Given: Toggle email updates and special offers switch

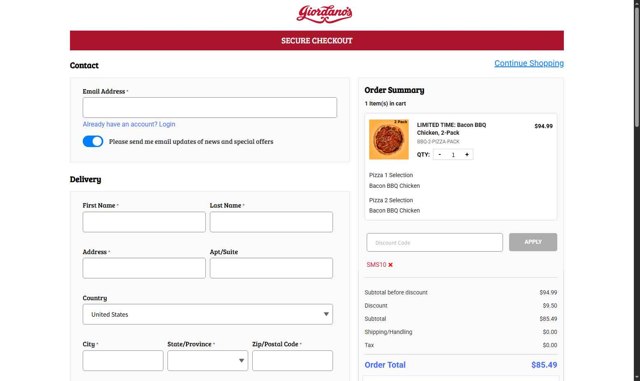Looking at the screenshot, I should coord(93,141).
